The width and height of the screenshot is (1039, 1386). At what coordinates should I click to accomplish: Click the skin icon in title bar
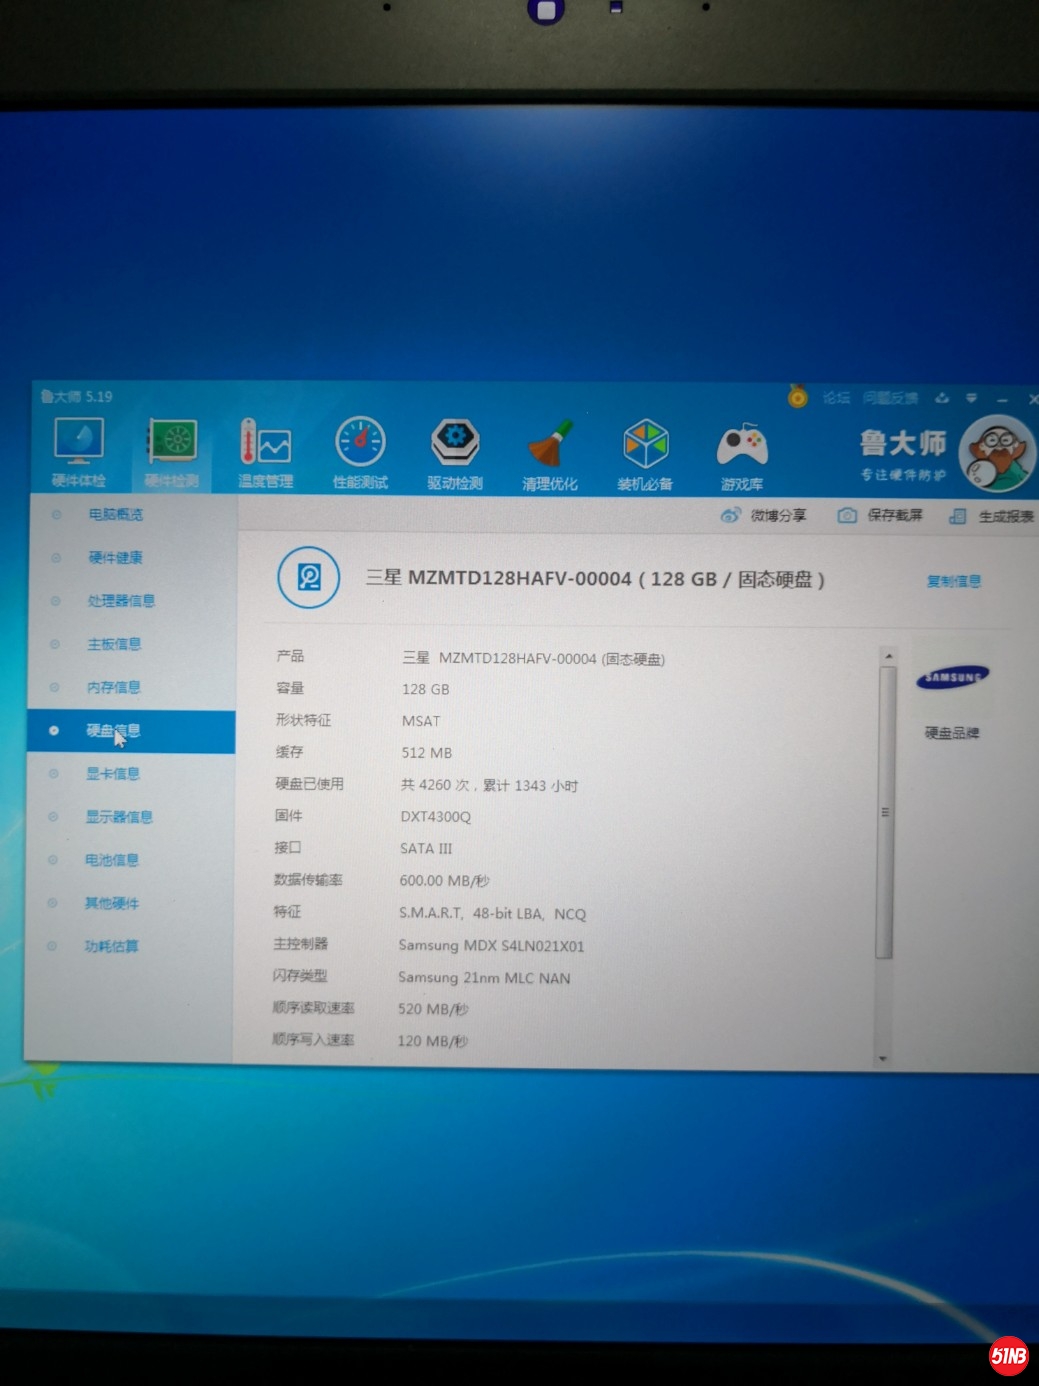941,398
